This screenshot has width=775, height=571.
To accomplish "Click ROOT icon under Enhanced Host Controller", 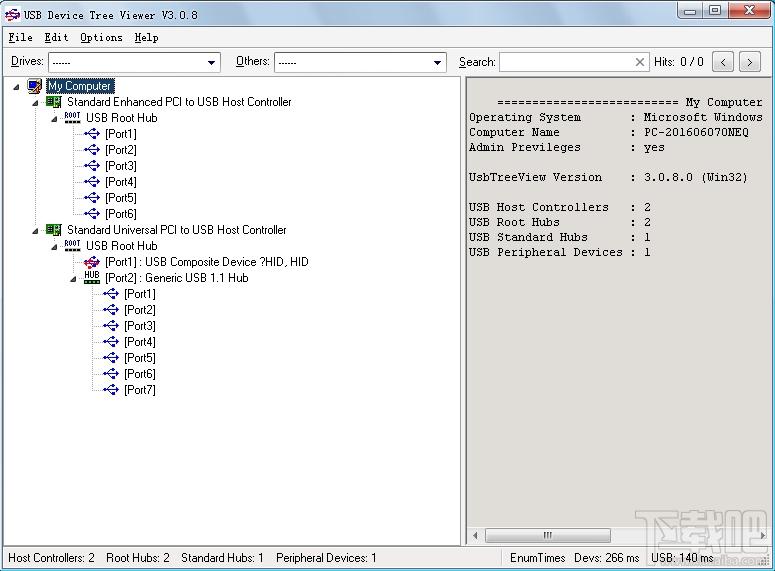I will click(72, 118).
